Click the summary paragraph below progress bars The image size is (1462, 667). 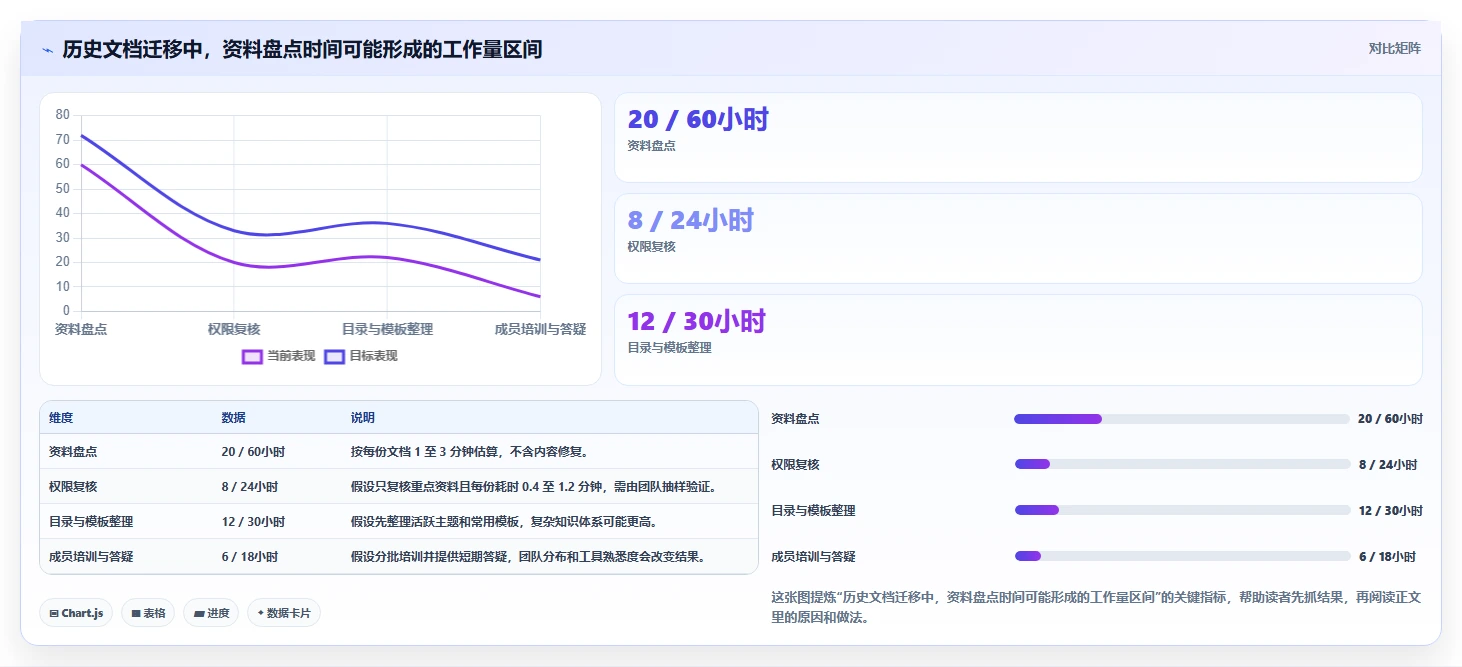1096,607
